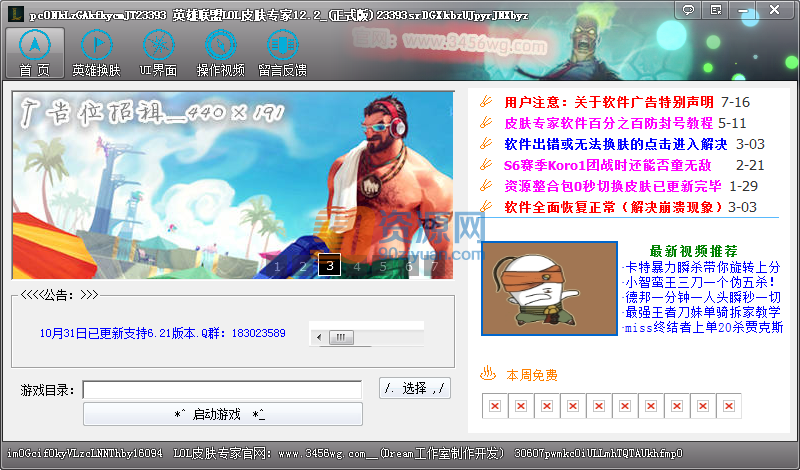This screenshot has width=800, height=470.
Task: Select the highlighted banner slide 3
Action: [330, 265]
